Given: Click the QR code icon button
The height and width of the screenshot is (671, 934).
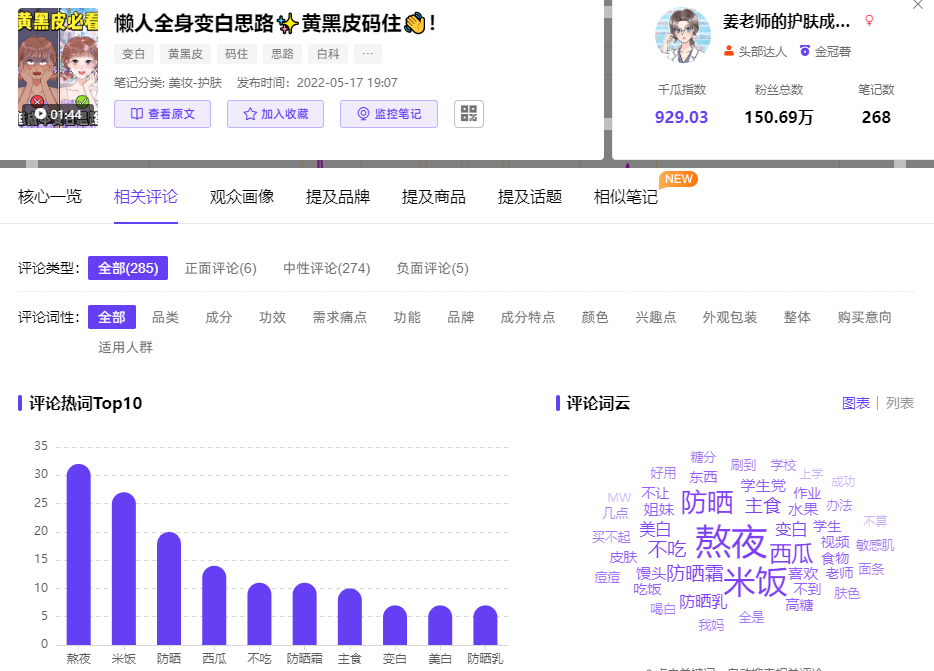Looking at the screenshot, I should 468,114.
